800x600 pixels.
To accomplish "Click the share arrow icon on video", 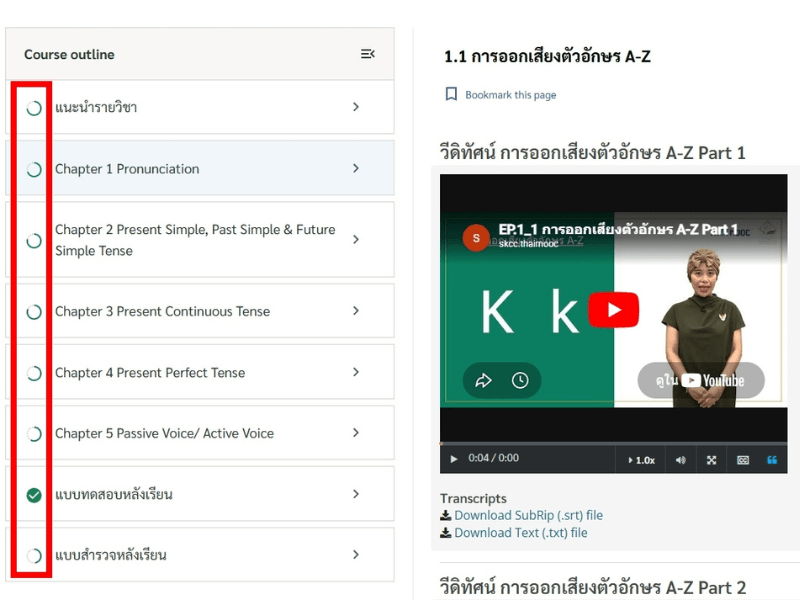I will click(x=483, y=381).
